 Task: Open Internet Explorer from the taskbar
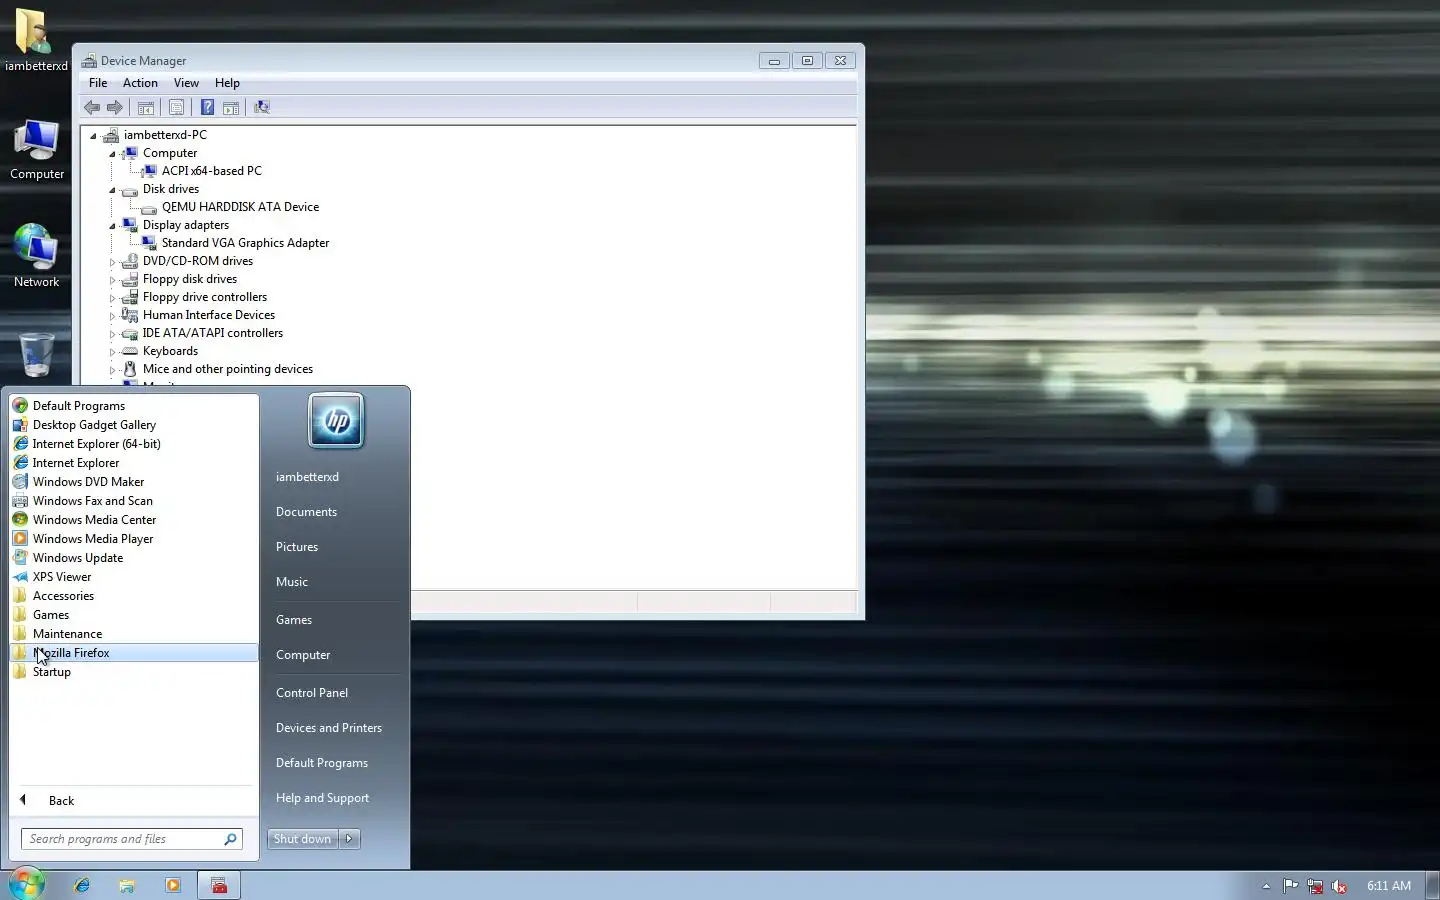coord(81,885)
